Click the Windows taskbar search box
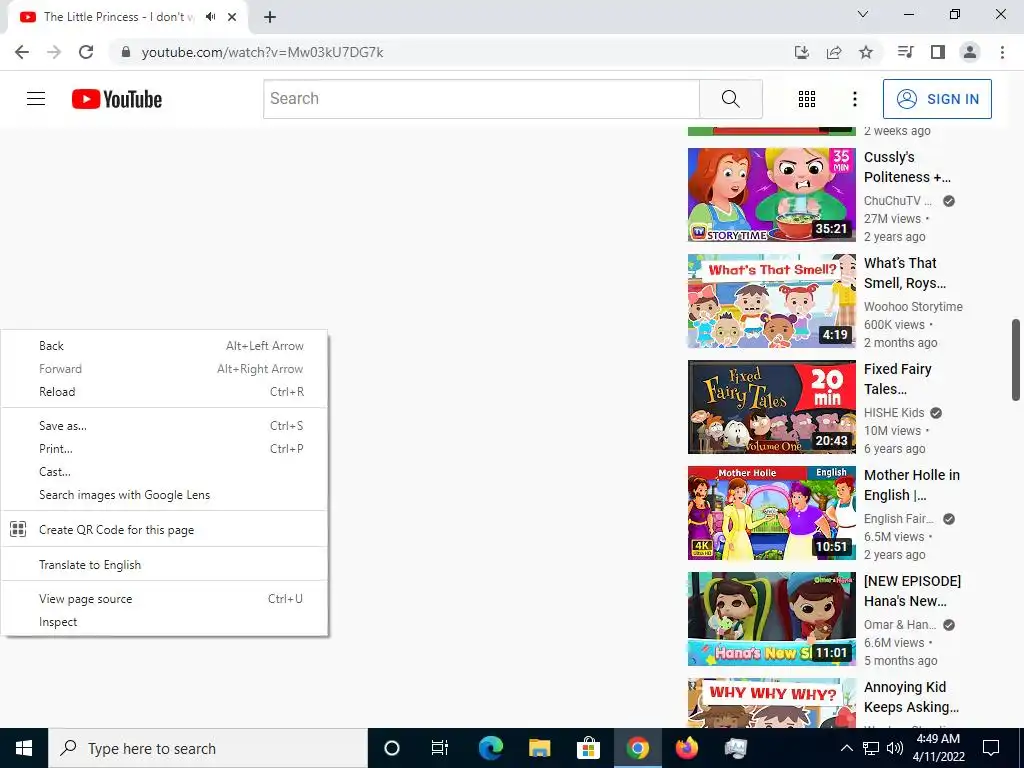 (208, 748)
